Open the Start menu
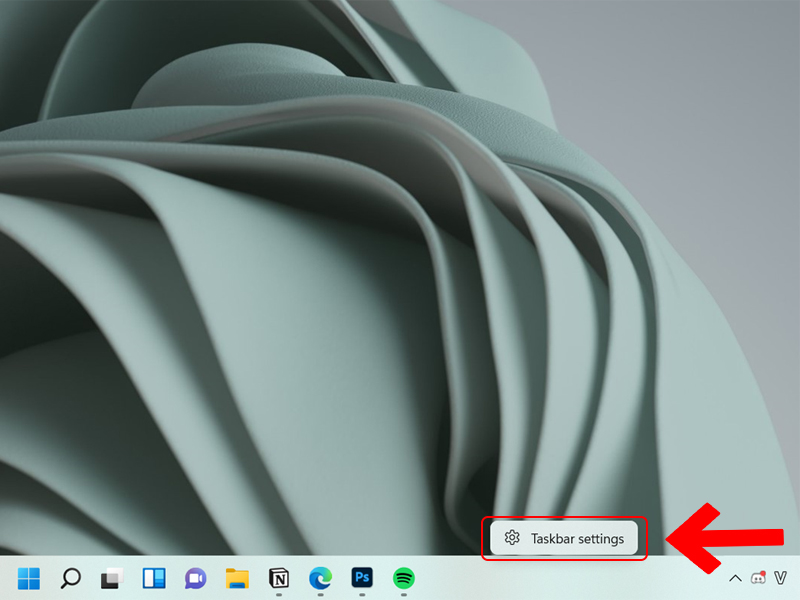The width and height of the screenshot is (800, 600). pyautogui.click(x=30, y=578)
